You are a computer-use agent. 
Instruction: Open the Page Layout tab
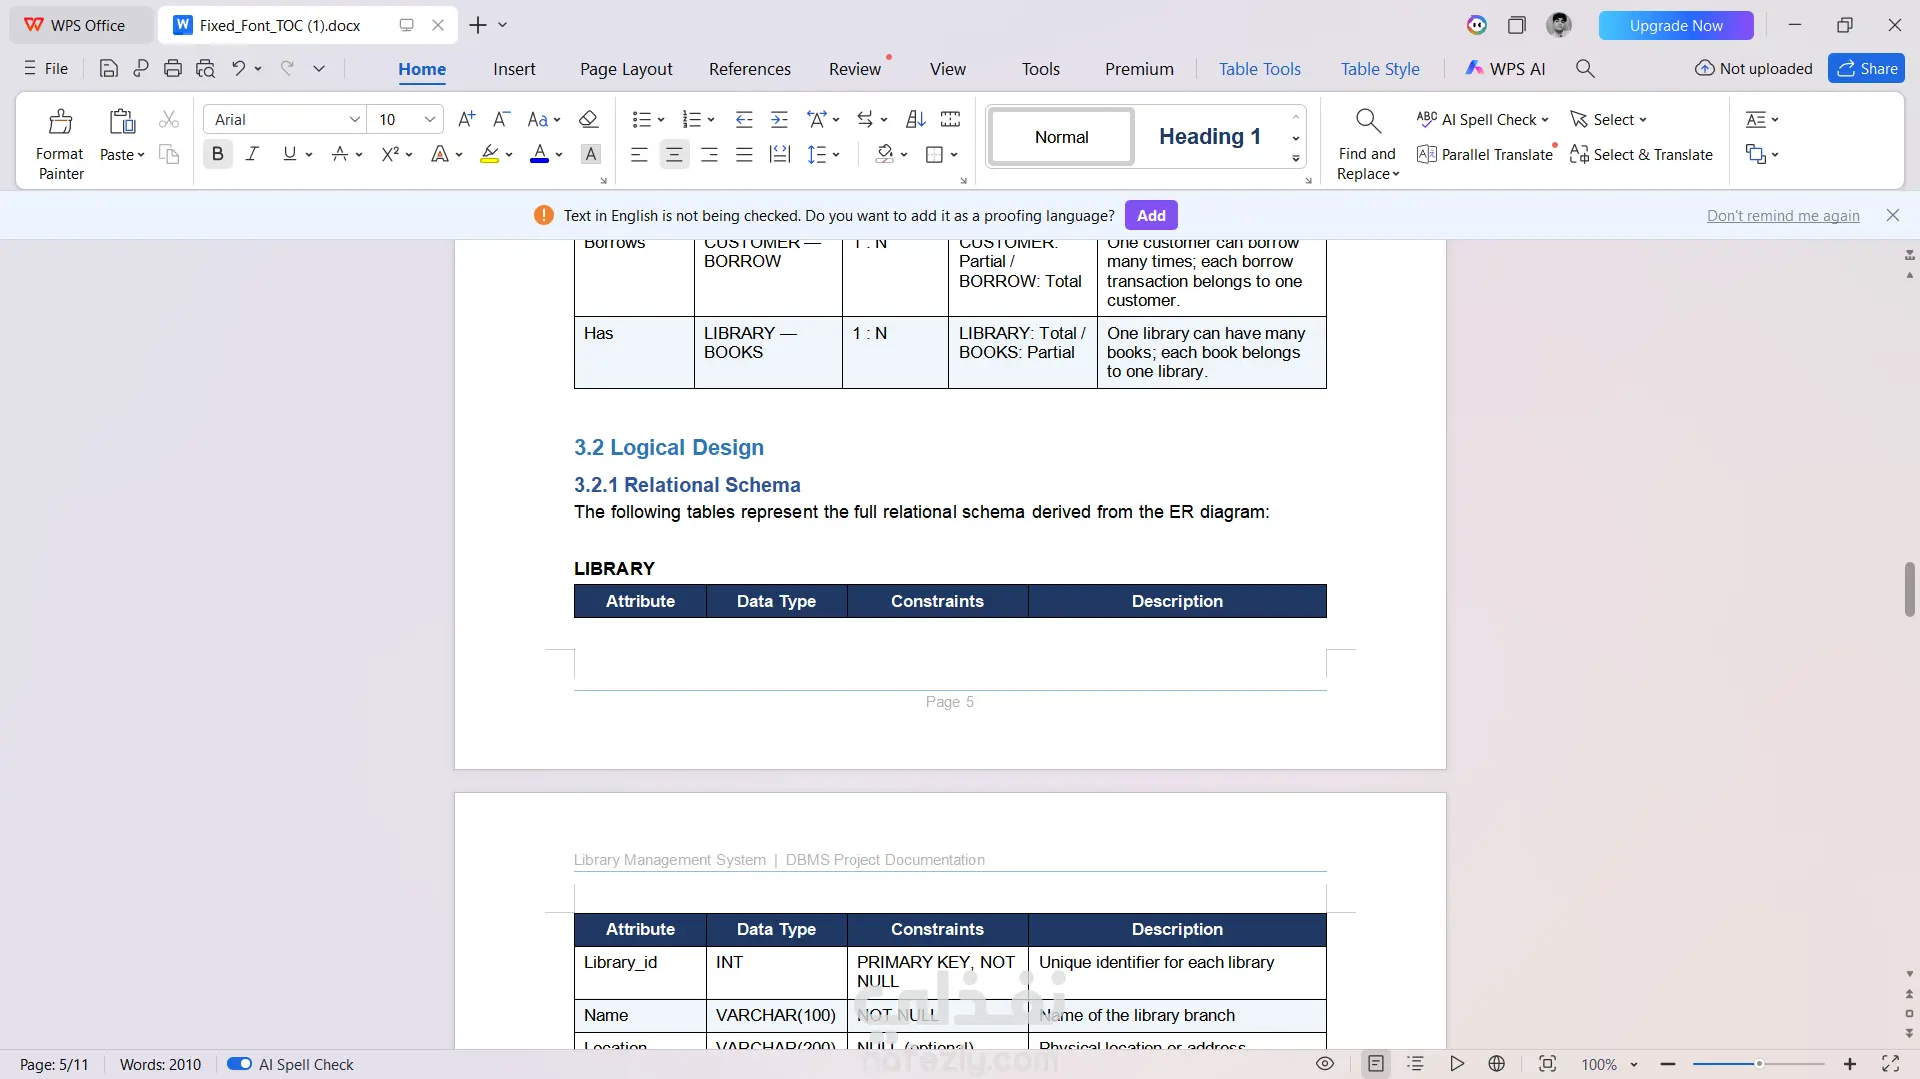[626, 68]
